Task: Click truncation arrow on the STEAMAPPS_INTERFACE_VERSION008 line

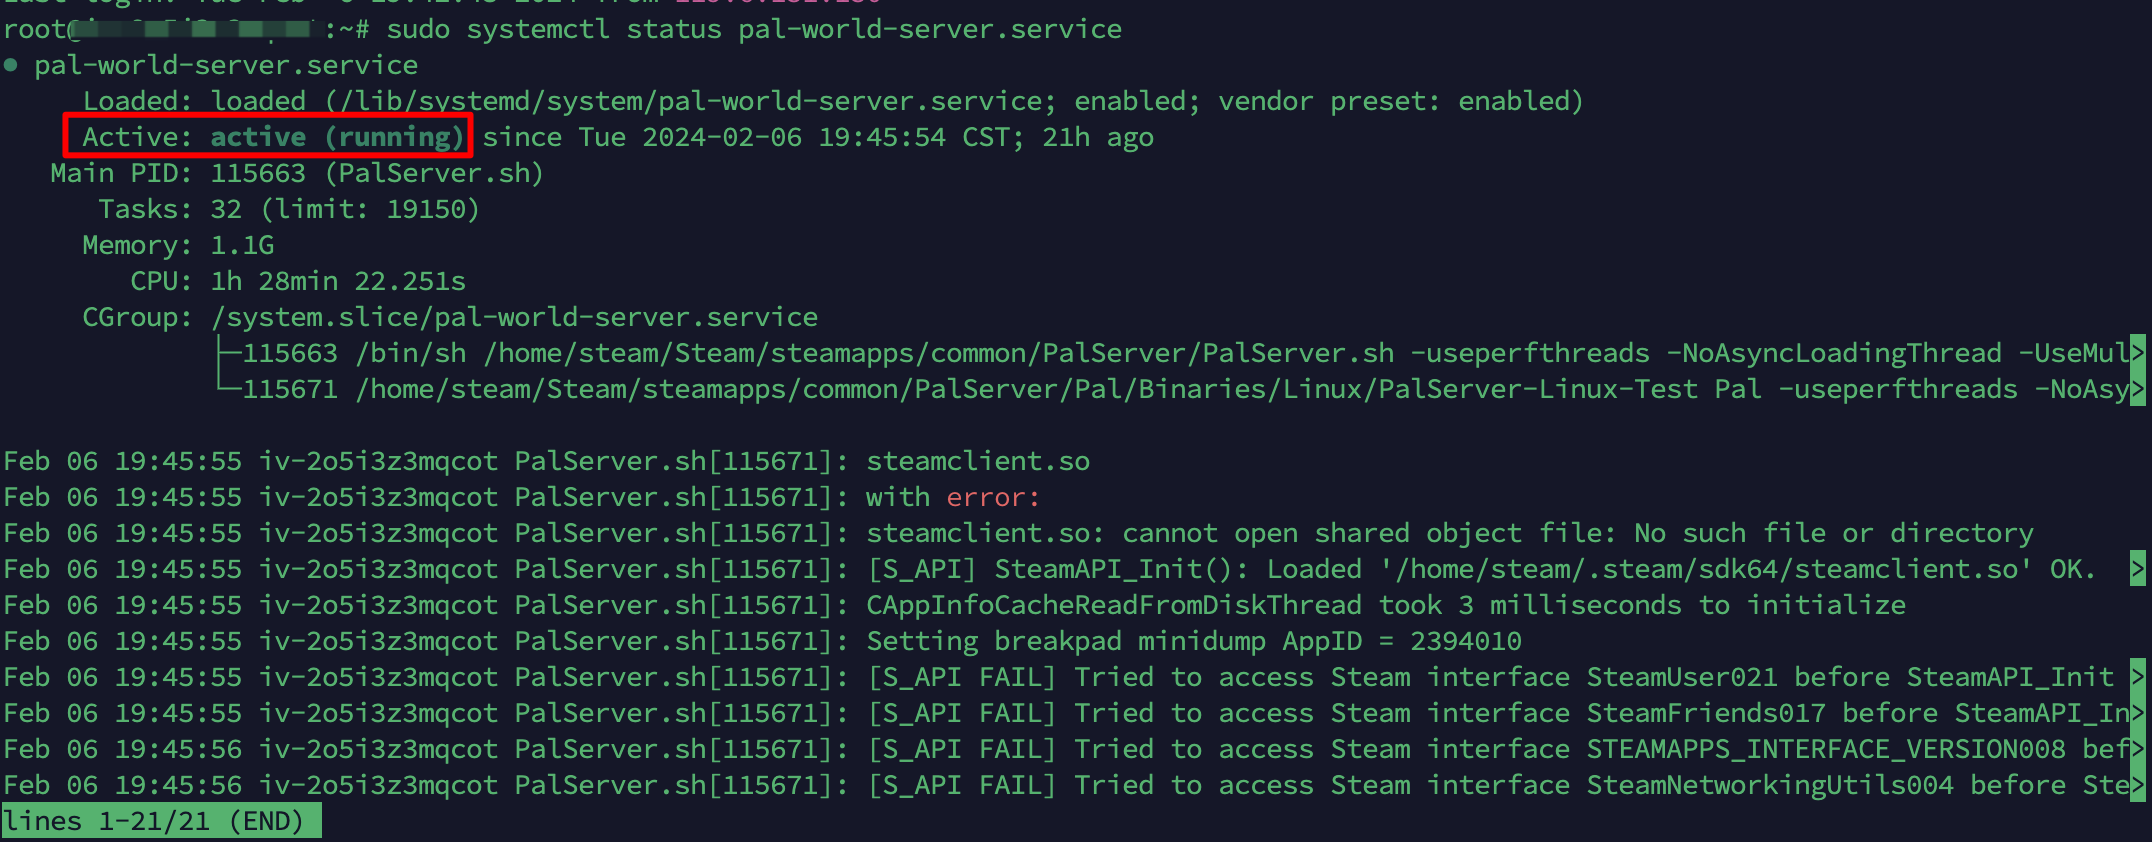Action: click(x=2138, y=749)
